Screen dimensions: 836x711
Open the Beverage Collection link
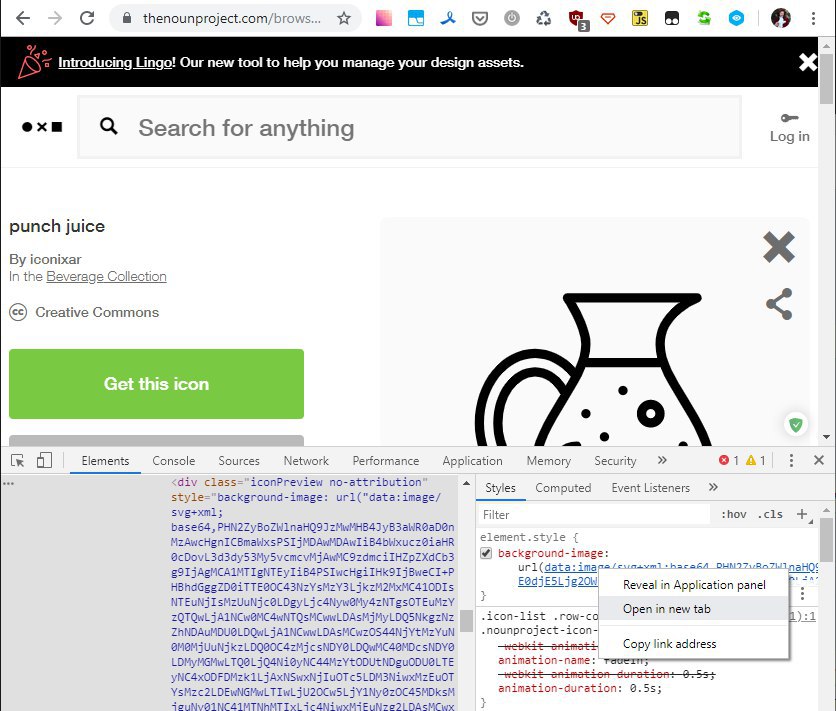click(x=106, y=277)
